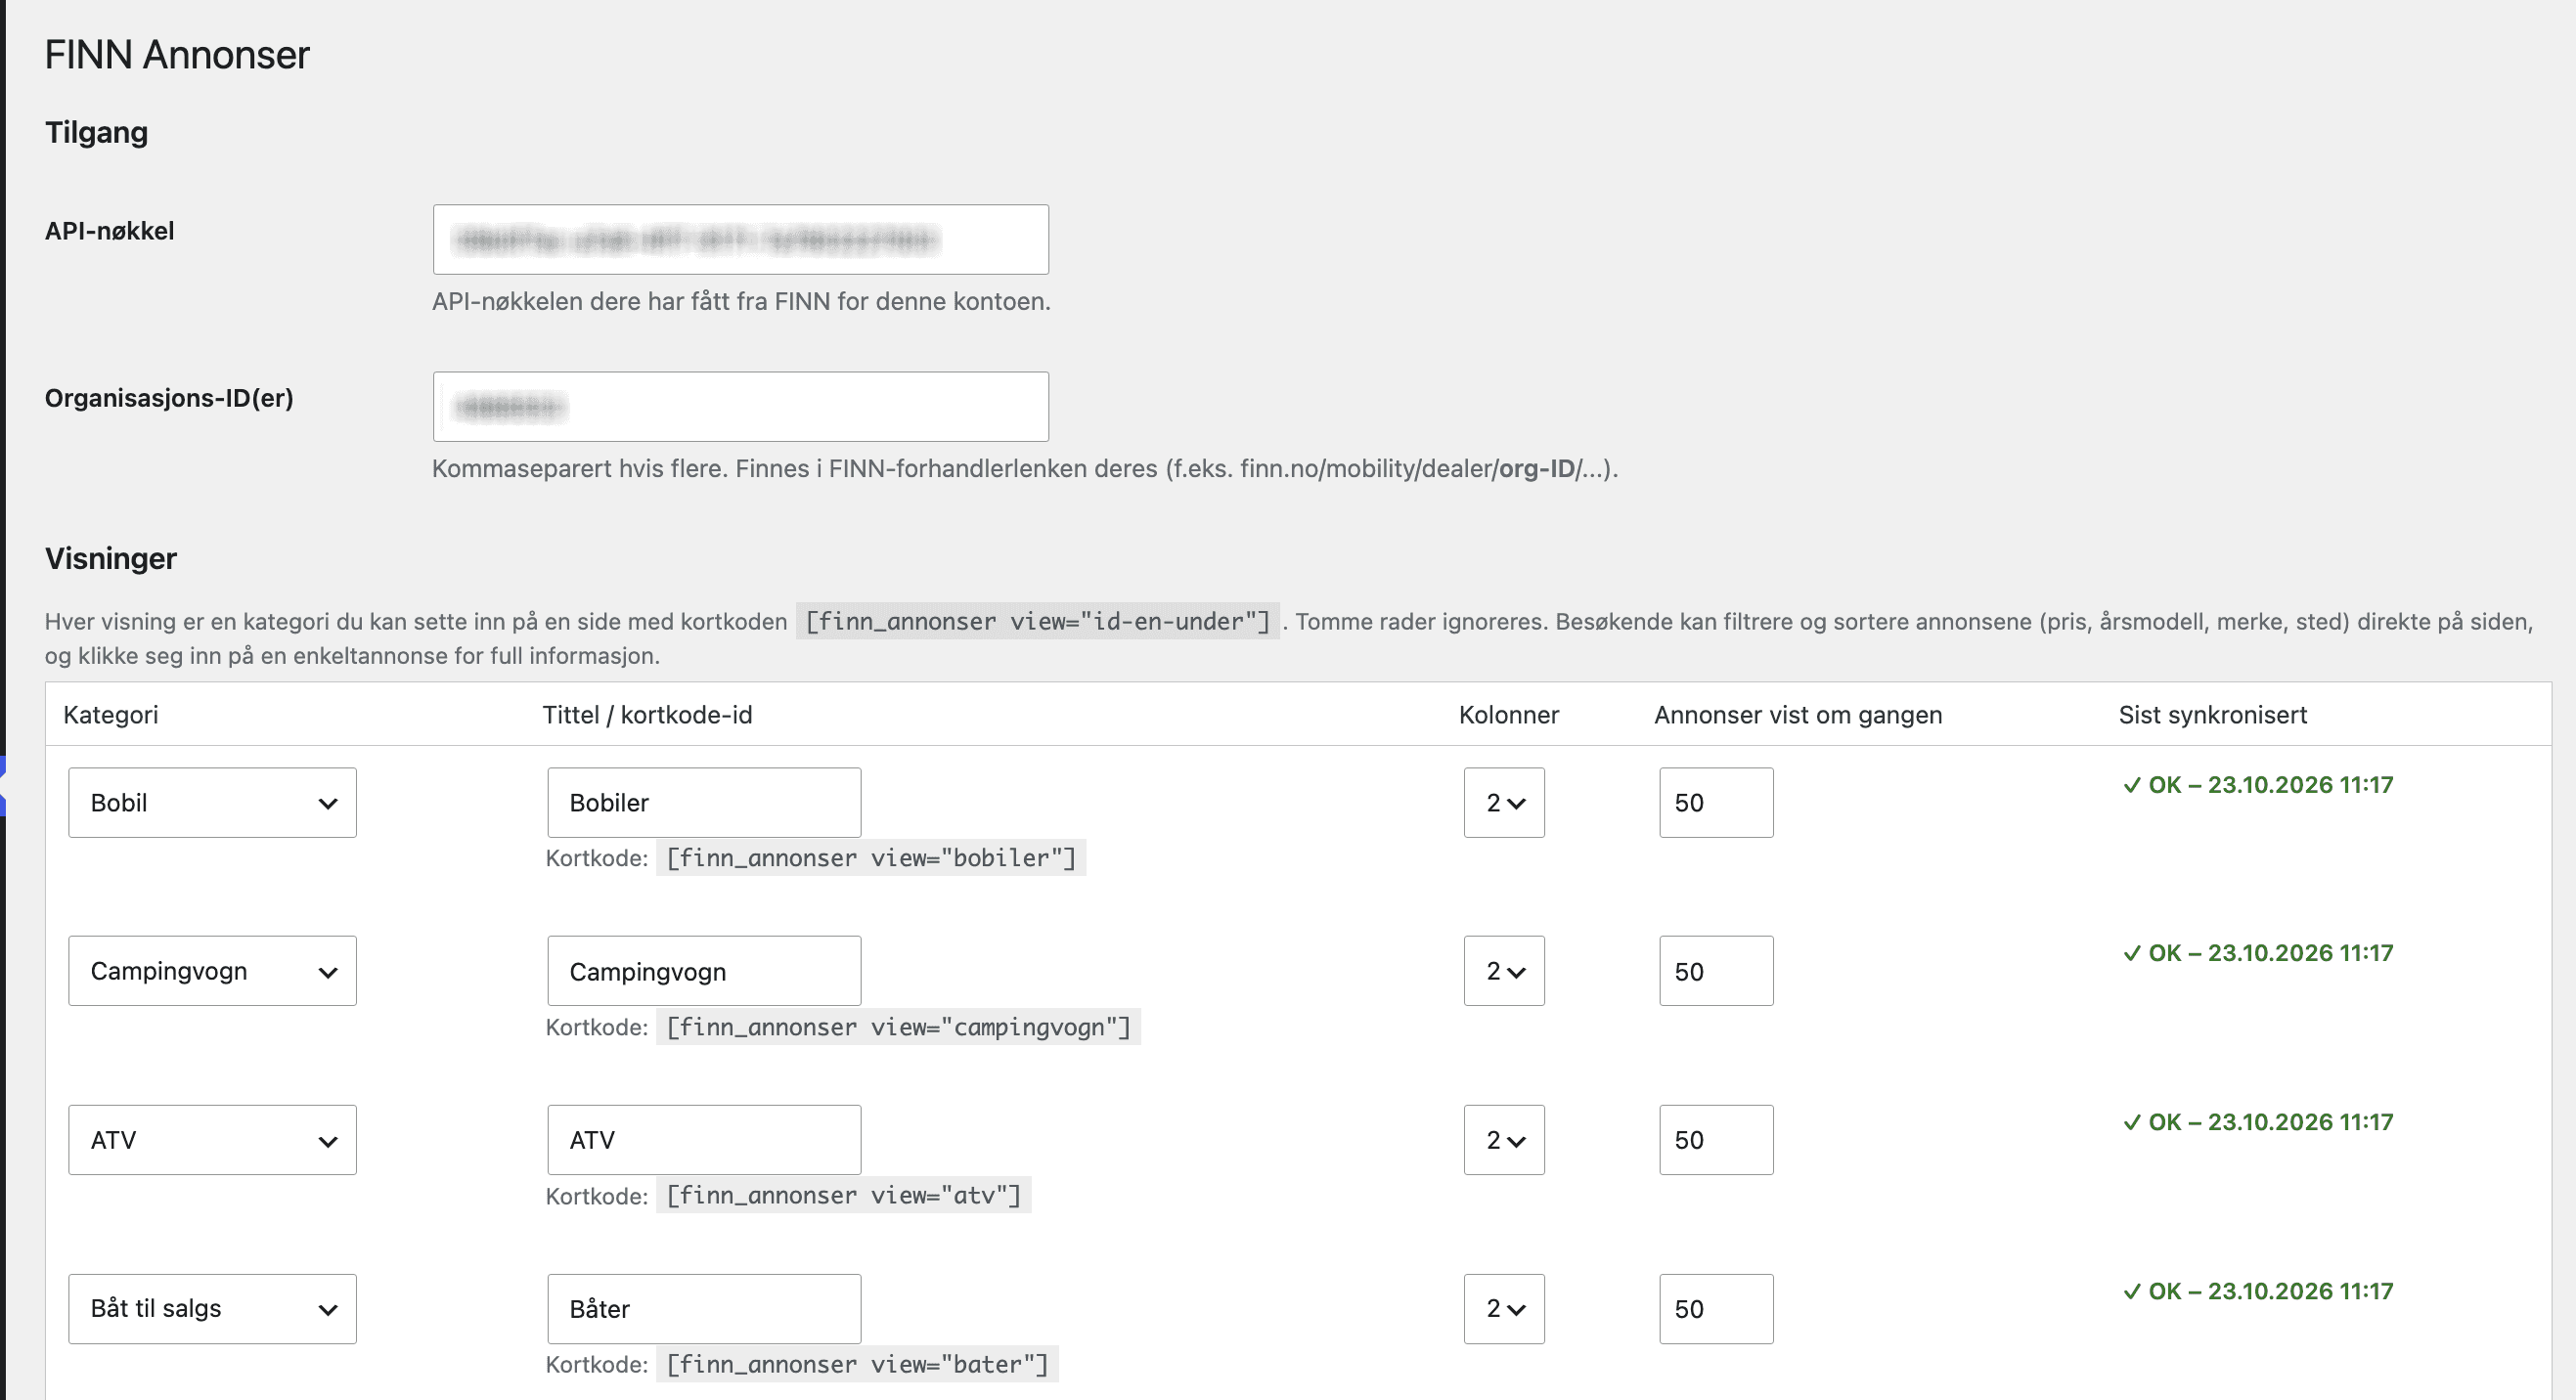The width and height of the screenshot is (2576, 1400).
Task: Click ads-per-page field in the Bobiler row
Action: (x=1716, y=802)
